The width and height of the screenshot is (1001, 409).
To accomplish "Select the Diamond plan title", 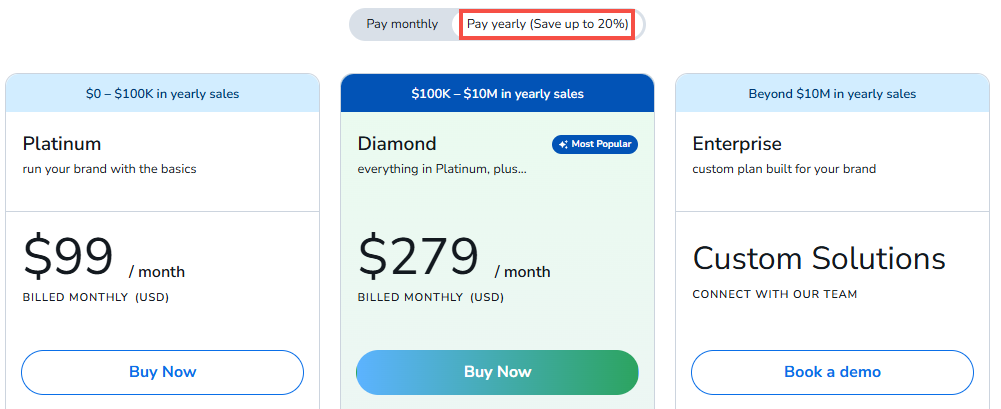I will click(397, 144).
